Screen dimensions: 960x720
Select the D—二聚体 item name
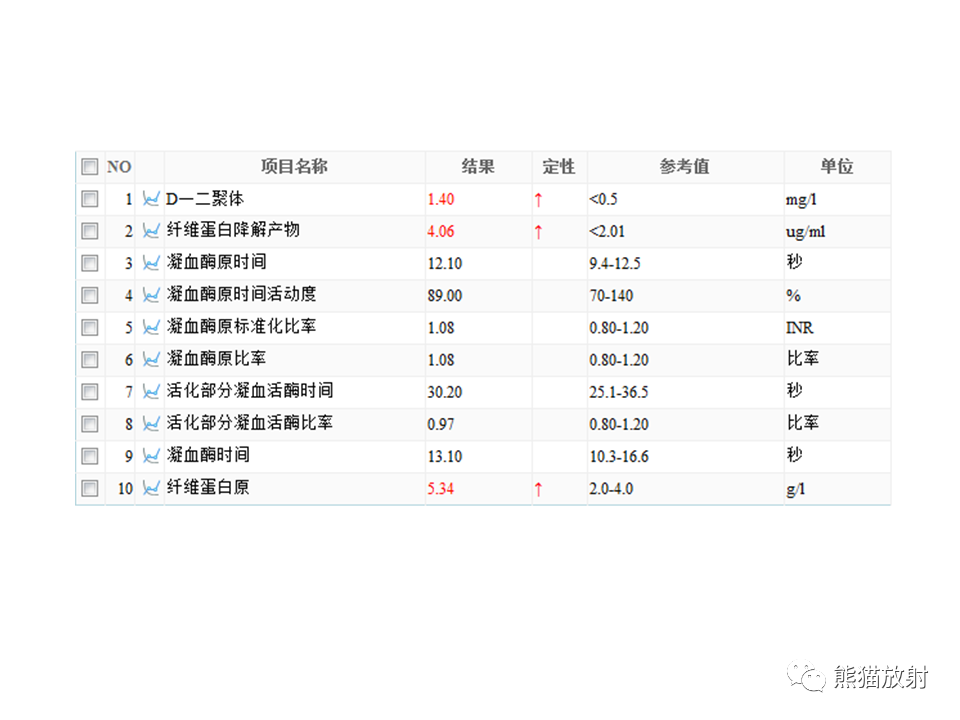(205, 198)
